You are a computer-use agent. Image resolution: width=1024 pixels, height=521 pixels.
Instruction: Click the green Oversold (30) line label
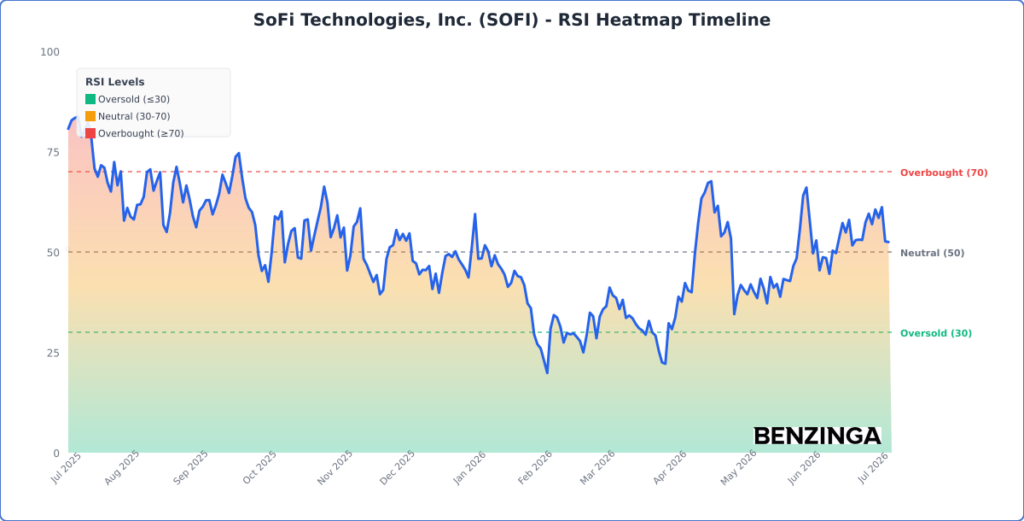pos(936,334)
